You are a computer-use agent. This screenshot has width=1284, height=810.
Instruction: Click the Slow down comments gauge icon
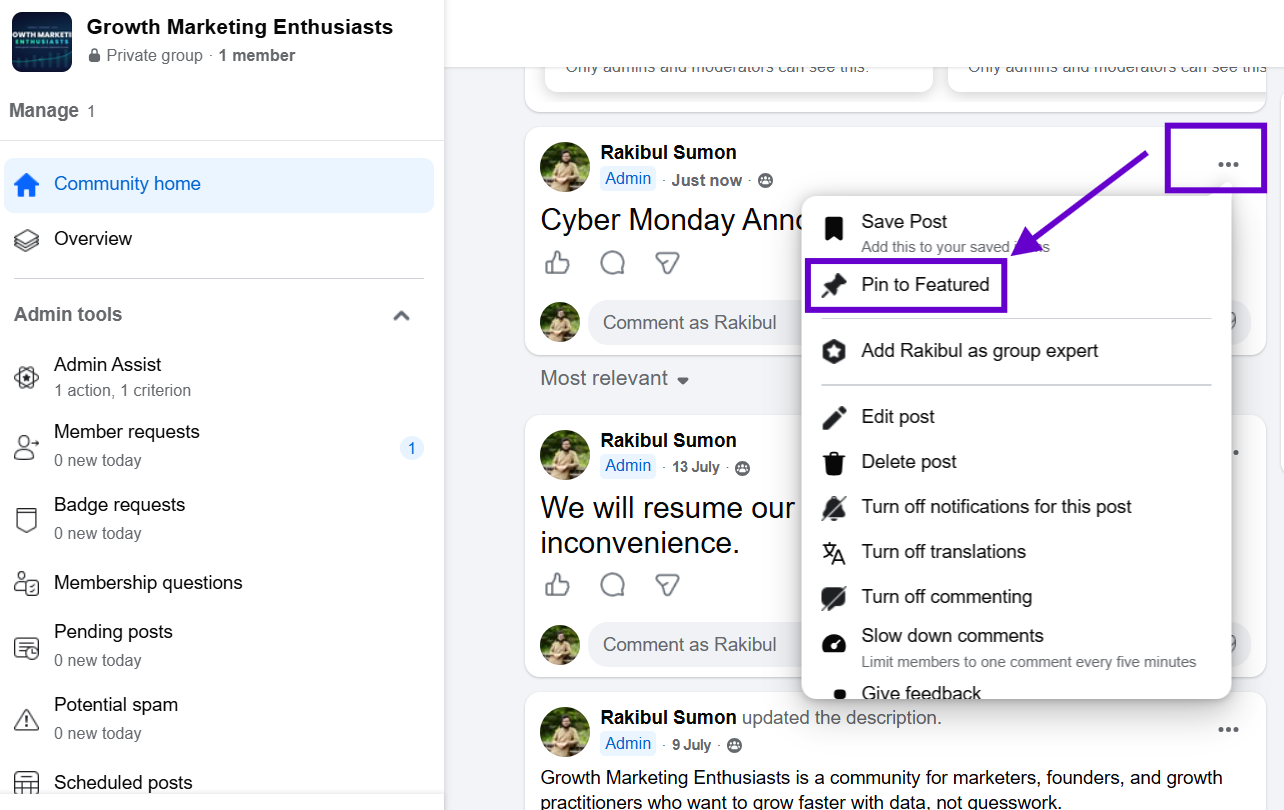point(833,643)
